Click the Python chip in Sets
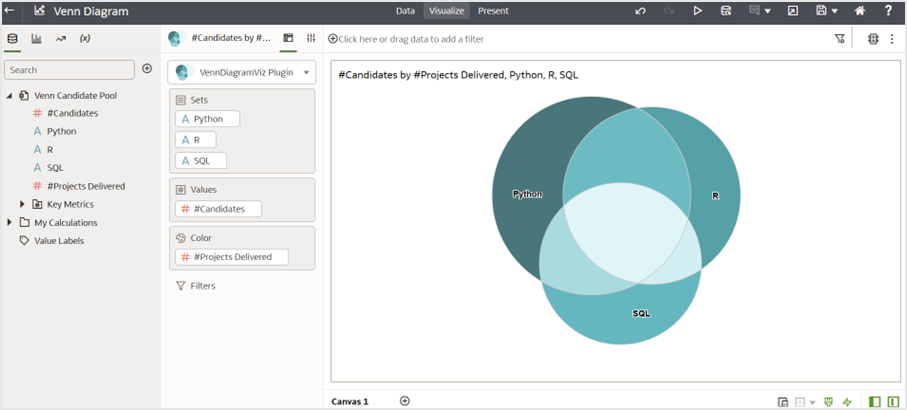 tap(208, 119)
